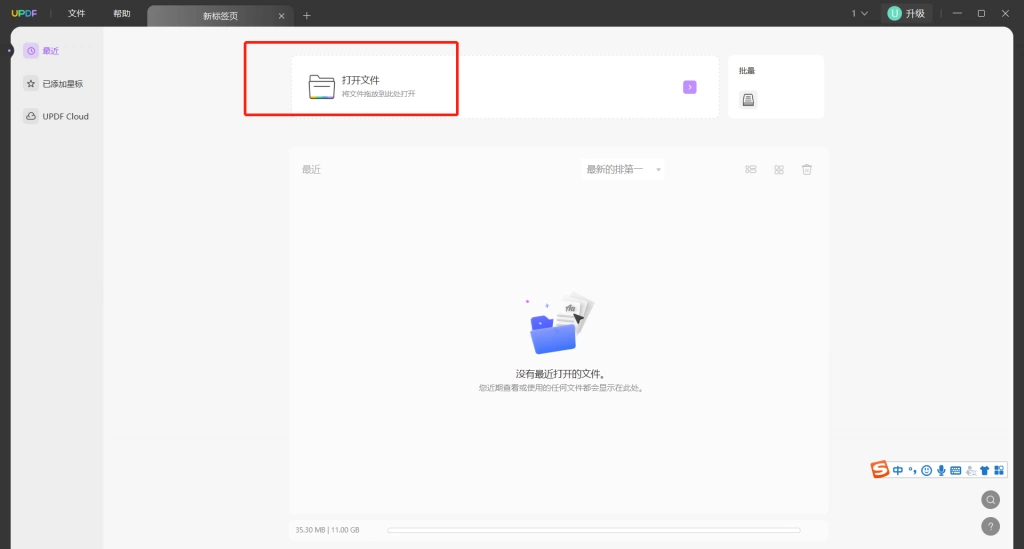Image resolution: width=1024 pixels, height=549 pixels.
Task: Open the newest-first sort dropdown
Action: [x=622, y=170]
